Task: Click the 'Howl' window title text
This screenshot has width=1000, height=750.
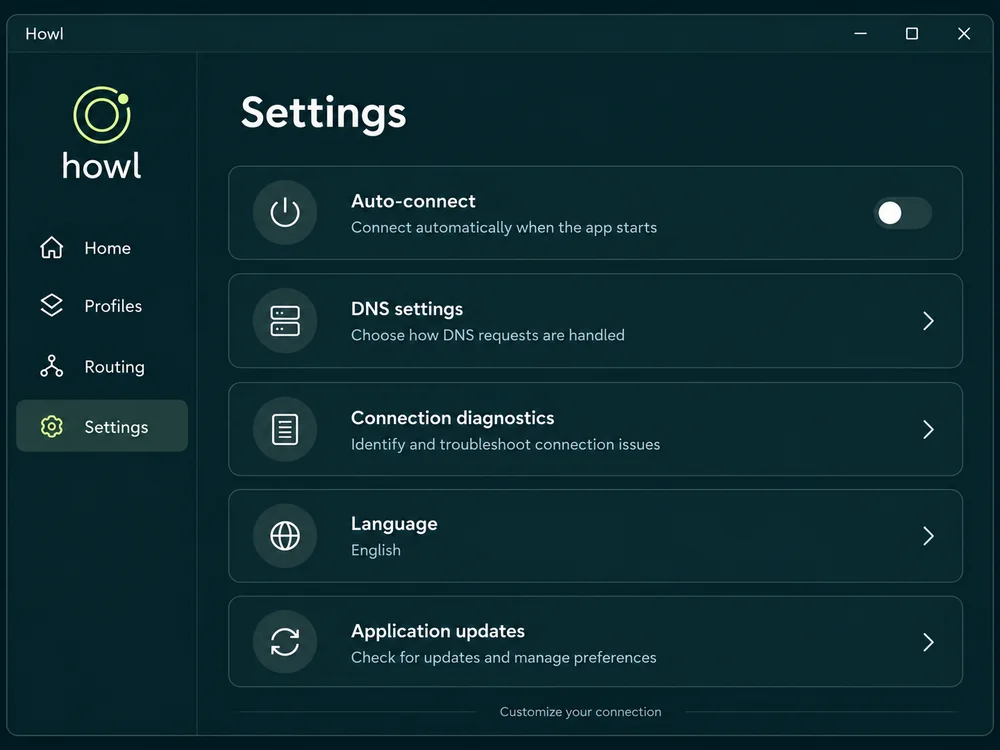Action: point(45,34)
